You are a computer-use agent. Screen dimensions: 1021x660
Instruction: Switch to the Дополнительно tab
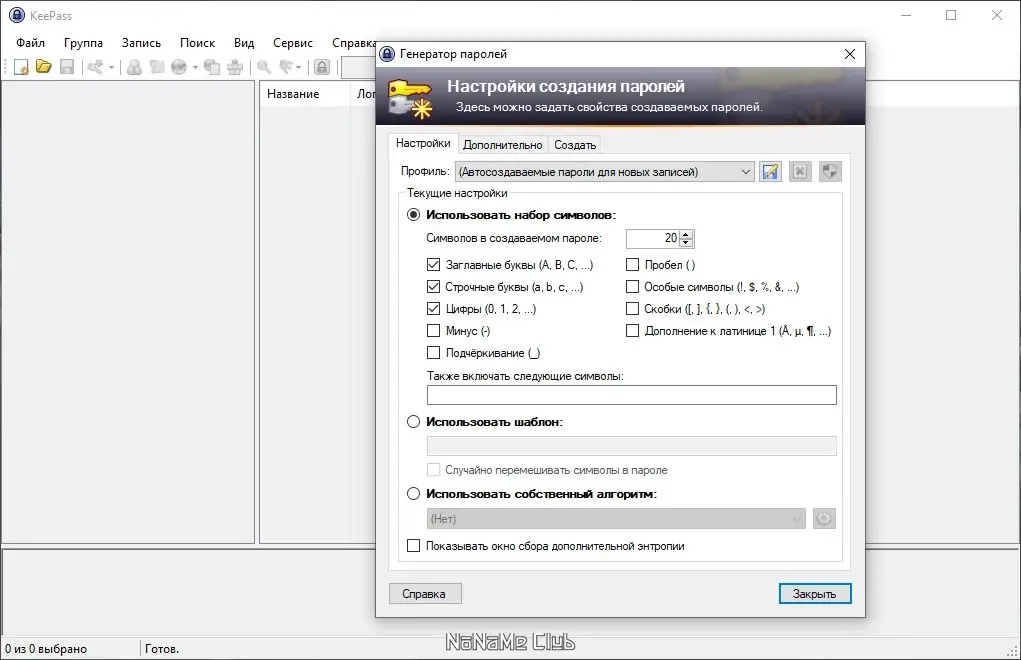tap(503, 145)
